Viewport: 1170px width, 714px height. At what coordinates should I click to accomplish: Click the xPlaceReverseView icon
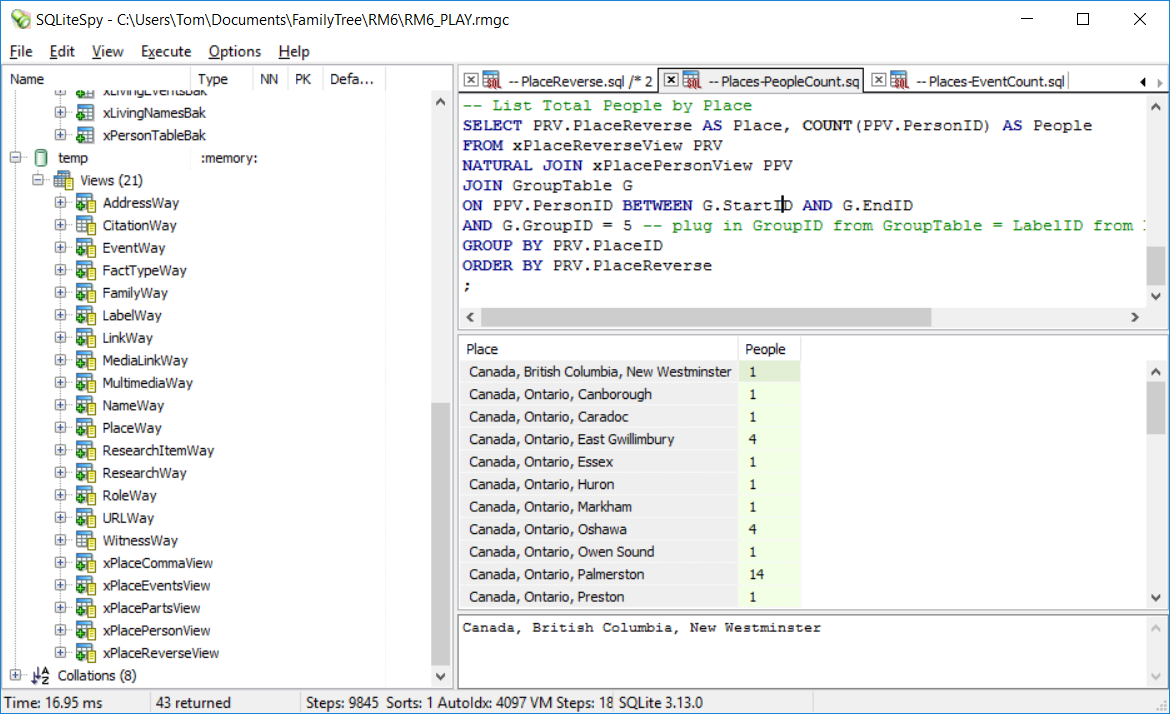86,653
